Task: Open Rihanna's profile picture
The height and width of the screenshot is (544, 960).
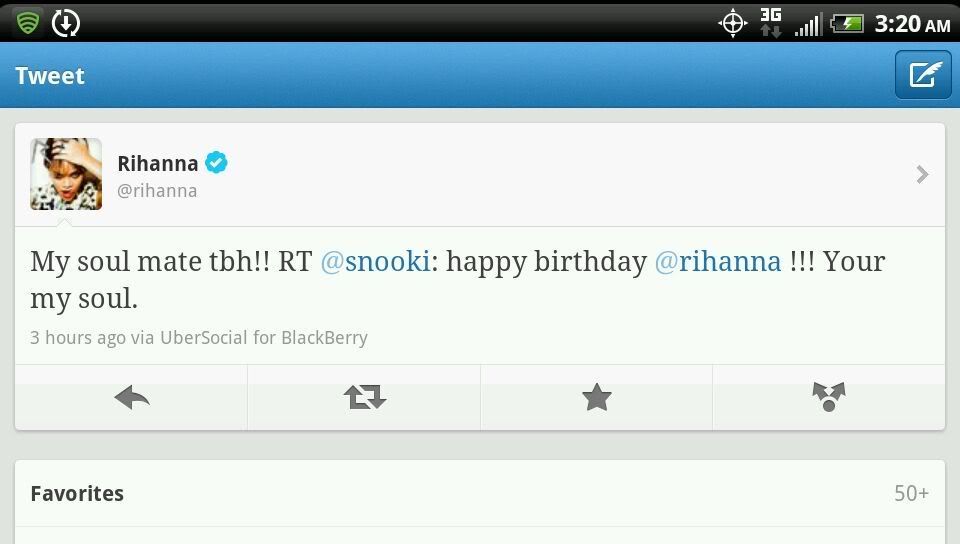Action: [x=66, y=174]
